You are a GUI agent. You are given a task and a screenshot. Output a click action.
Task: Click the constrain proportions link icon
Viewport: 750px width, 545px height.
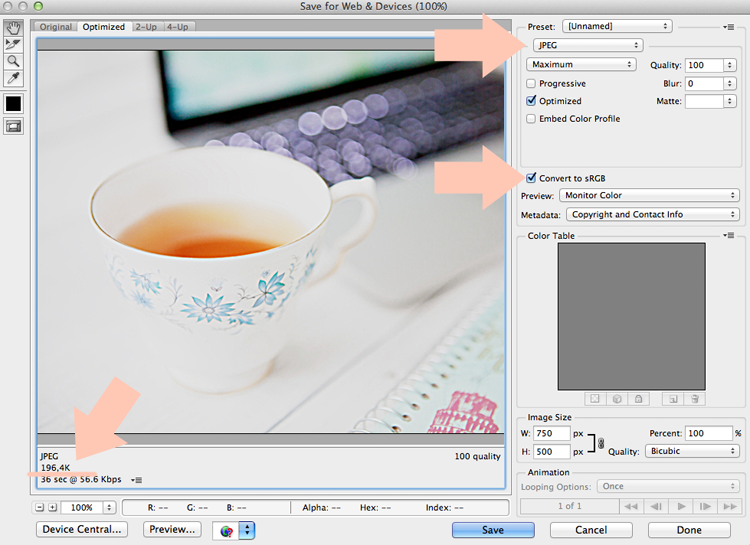[x=601, y=443]
